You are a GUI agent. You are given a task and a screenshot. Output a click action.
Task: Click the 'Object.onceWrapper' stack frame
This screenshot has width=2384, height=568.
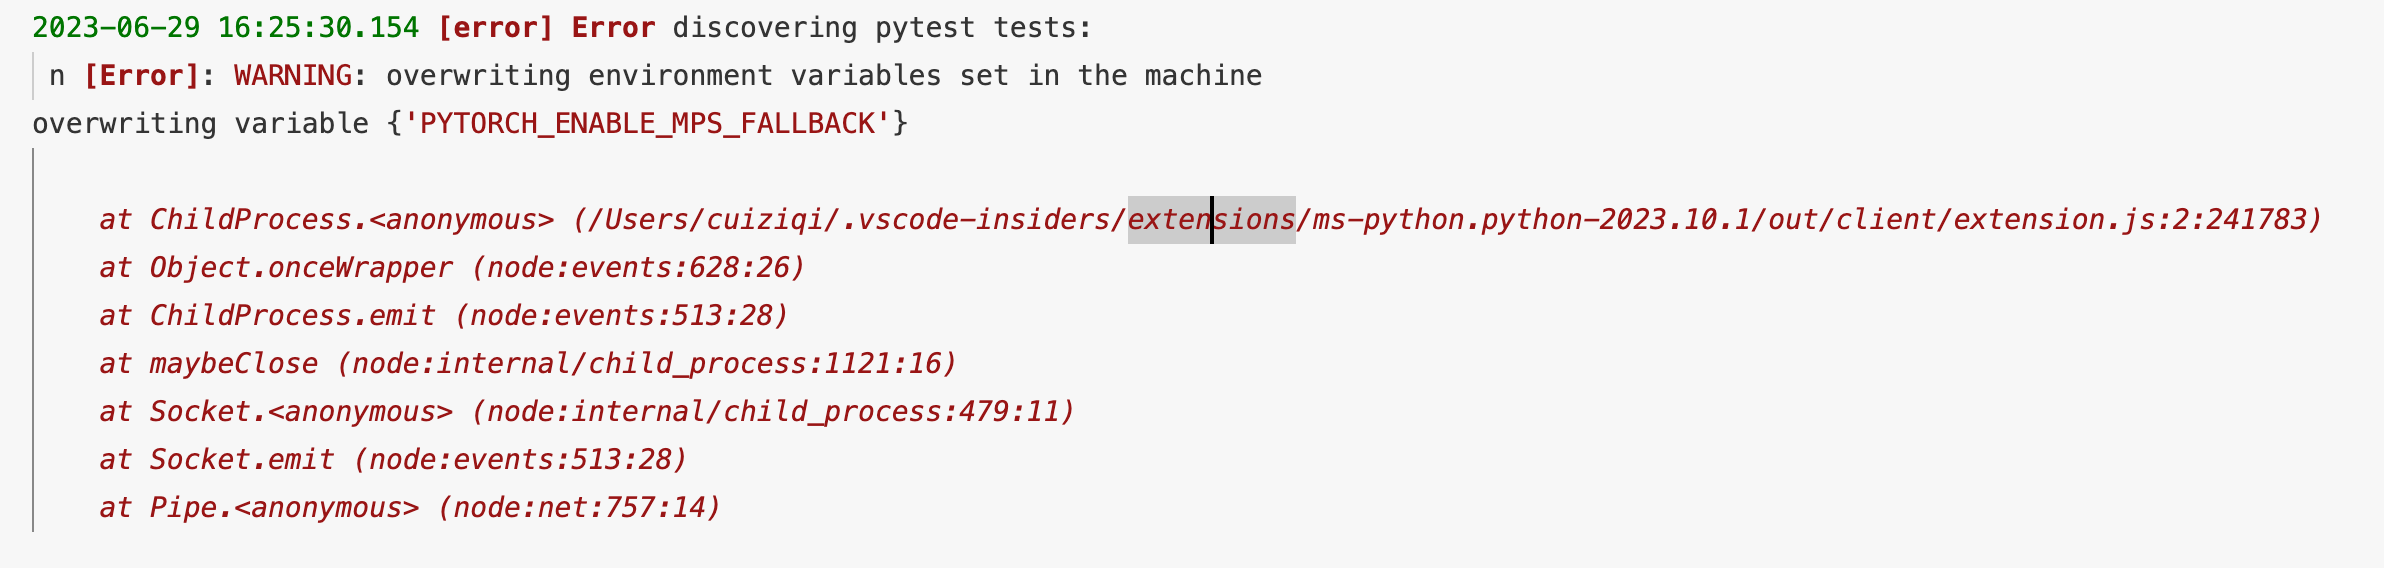click(x=300, y=268)
